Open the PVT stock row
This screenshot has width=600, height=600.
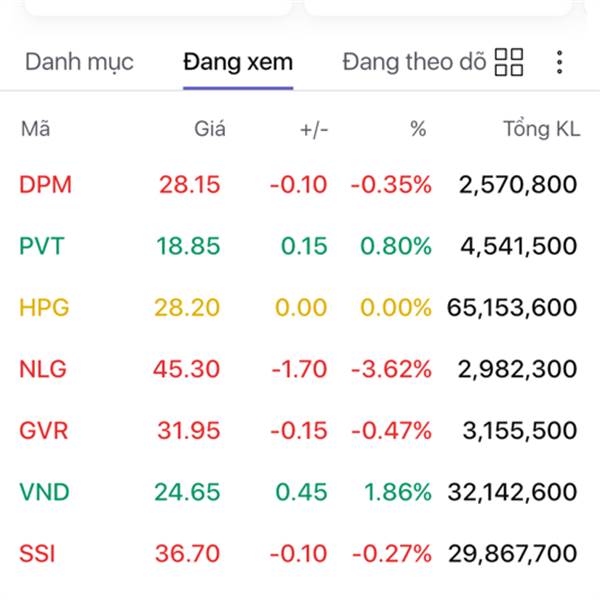(300, 246)
